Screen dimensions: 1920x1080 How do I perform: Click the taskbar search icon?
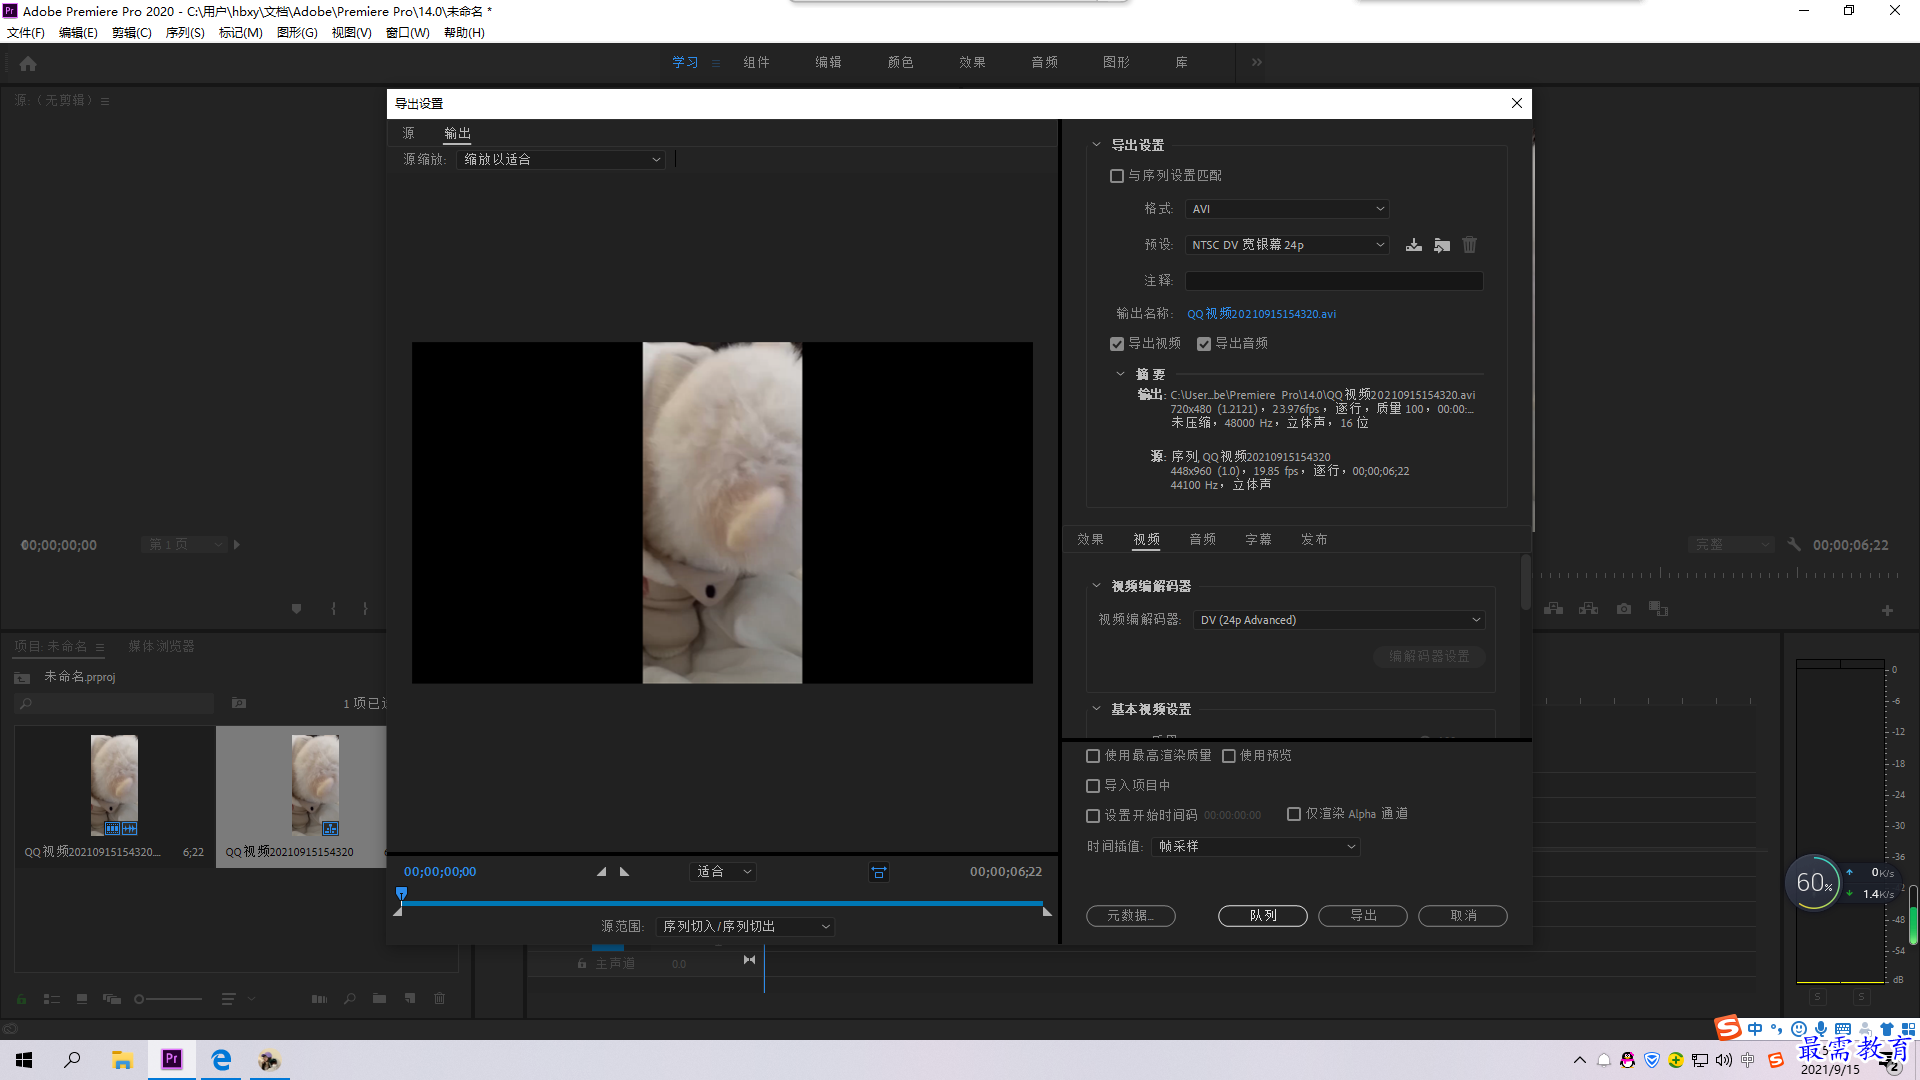point(72,1060)
